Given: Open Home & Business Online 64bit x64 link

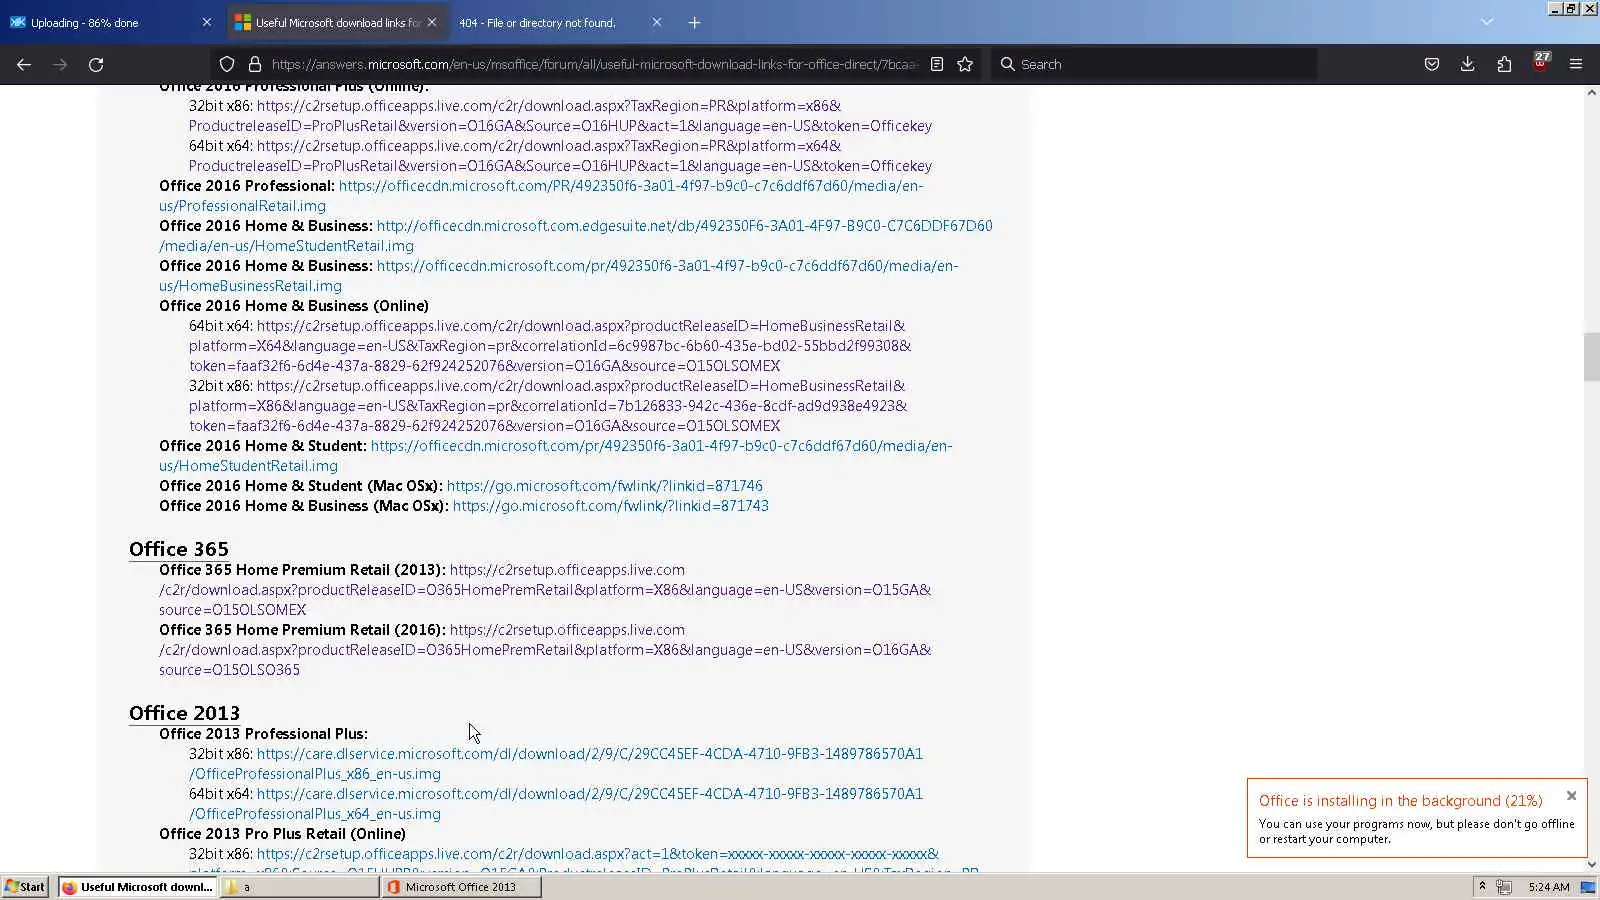Looking at the screenshot, I should coord(550,346).
